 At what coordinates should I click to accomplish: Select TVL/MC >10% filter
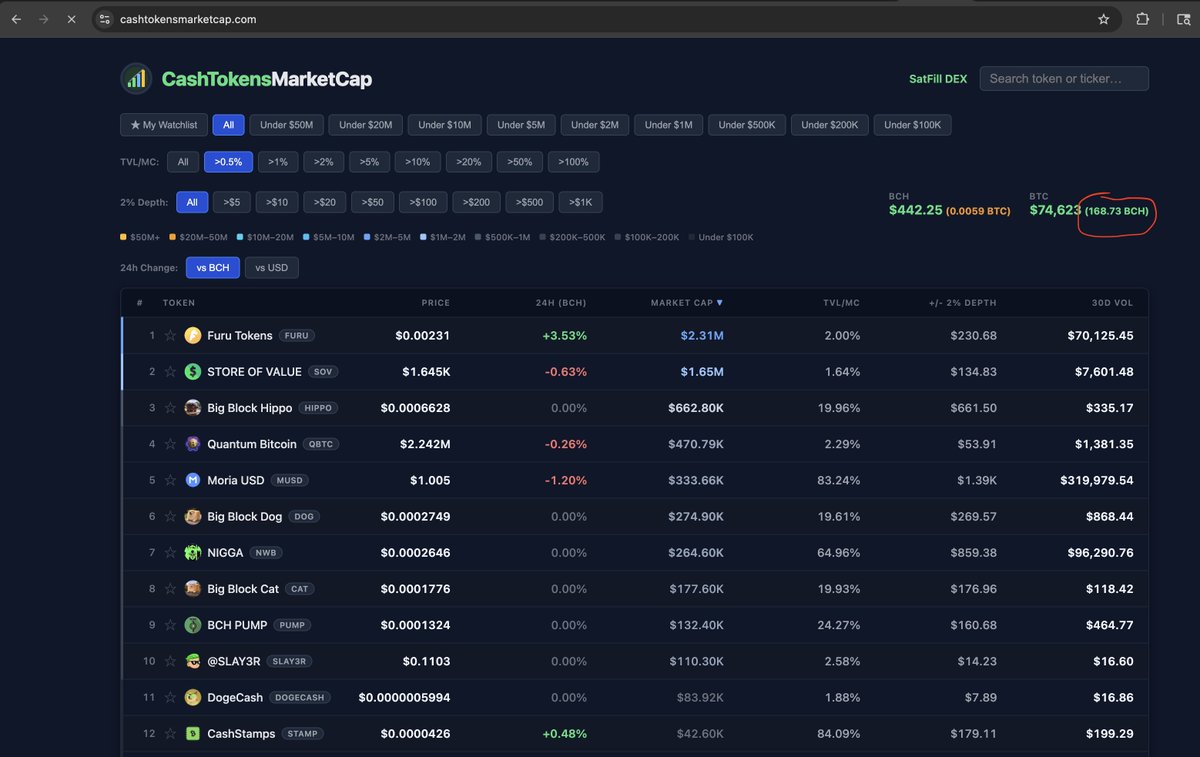pyautogui.click(x=417, y=162)
